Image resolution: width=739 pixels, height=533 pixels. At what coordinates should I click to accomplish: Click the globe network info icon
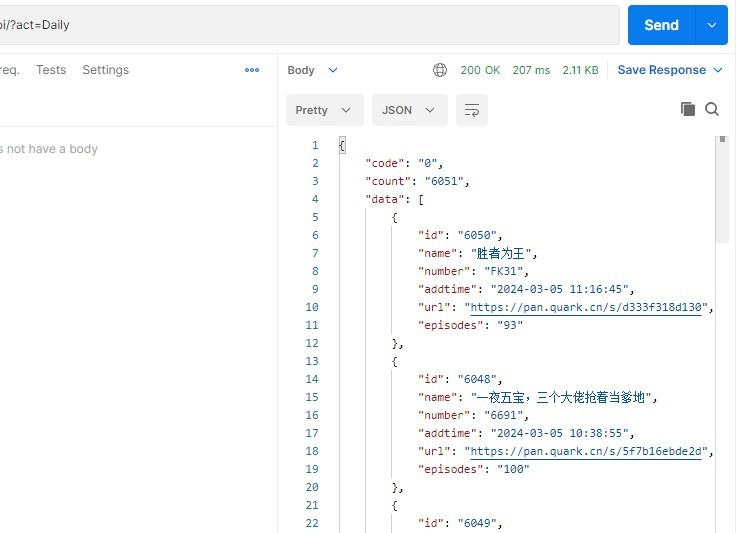click(440, 70)
